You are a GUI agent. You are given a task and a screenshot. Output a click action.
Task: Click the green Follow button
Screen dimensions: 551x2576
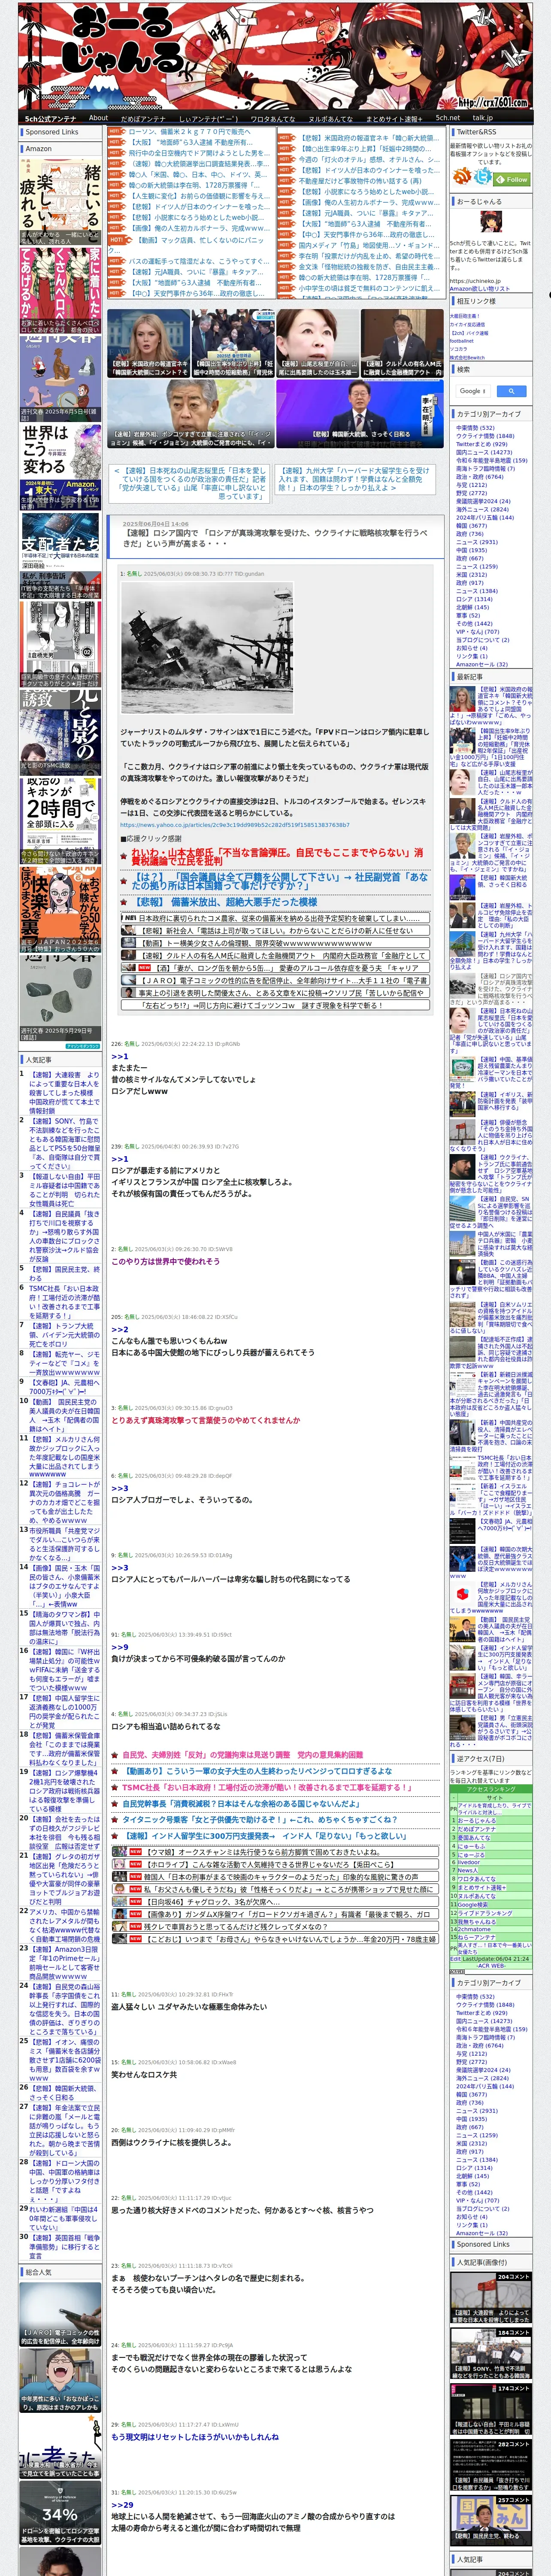click(x=513, y=179)
